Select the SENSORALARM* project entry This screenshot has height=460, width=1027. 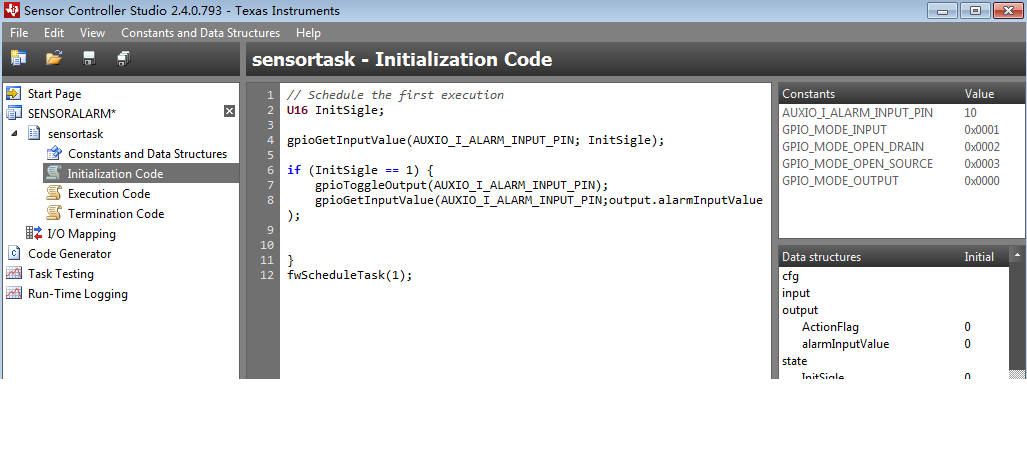click(x=72, y=113)
